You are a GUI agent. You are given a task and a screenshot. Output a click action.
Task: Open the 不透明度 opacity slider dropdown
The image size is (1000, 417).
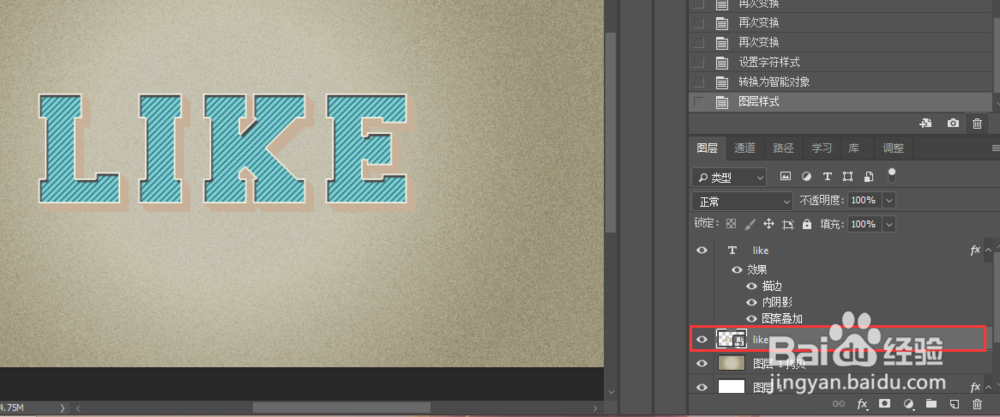890,200
